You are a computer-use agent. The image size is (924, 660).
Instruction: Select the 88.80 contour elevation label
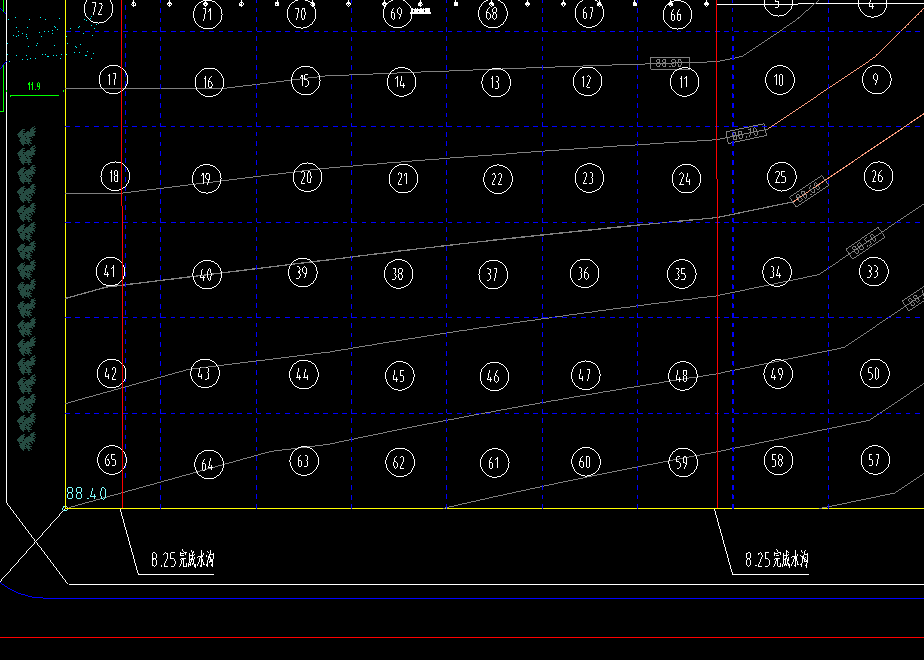pos(669,63)
